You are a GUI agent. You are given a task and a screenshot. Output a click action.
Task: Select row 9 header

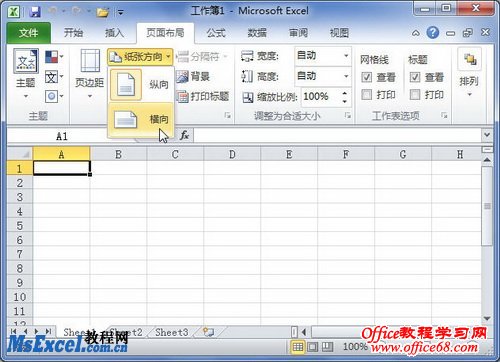20,283
